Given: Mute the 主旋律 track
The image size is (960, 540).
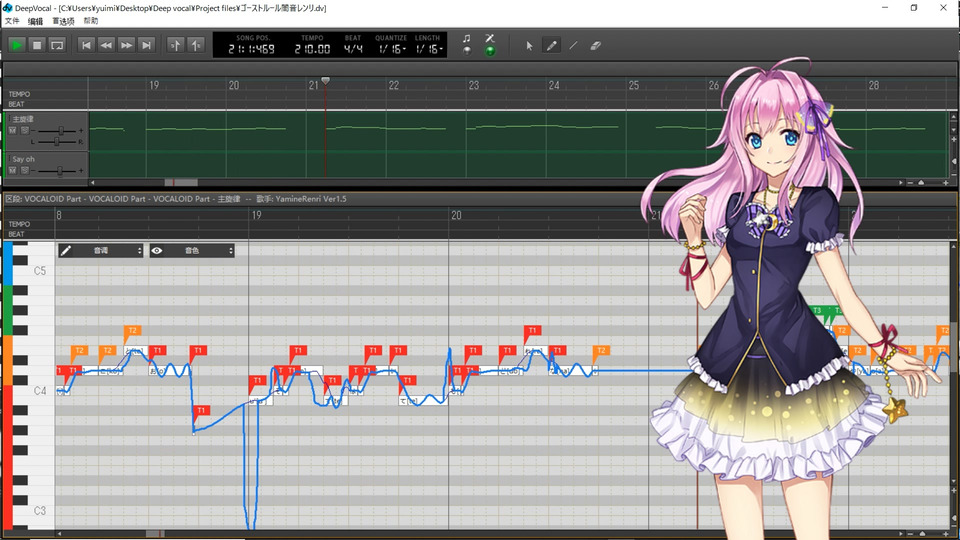Looking at the screenshot, I should (12, 130).
